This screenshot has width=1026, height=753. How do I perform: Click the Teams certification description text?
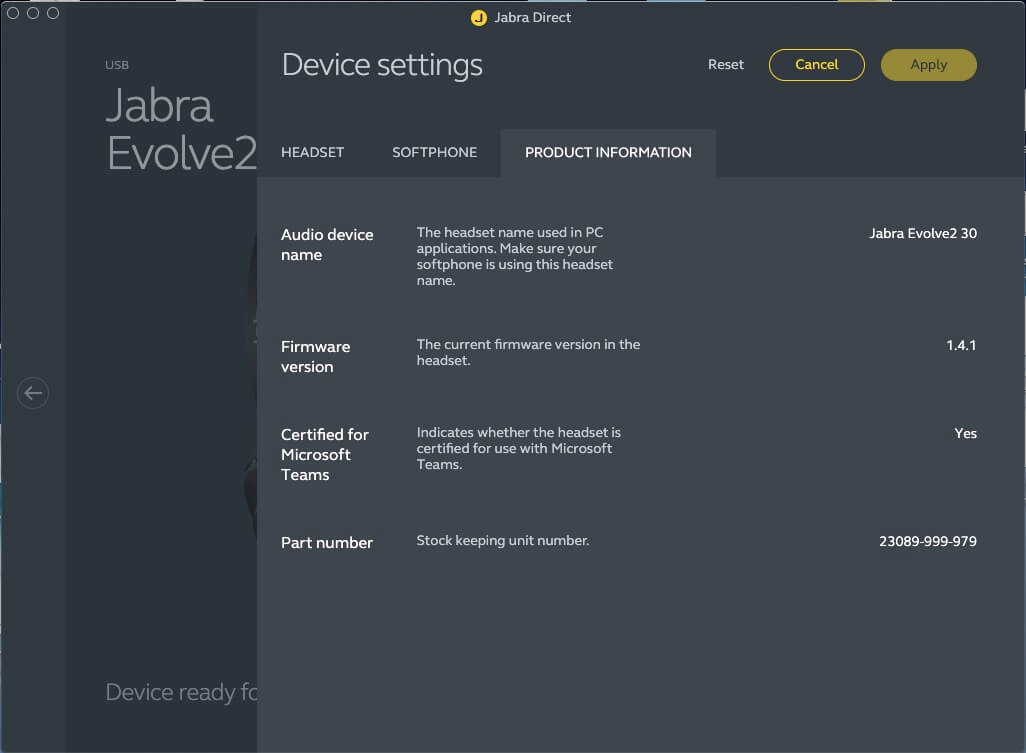(x=518, y=448)
